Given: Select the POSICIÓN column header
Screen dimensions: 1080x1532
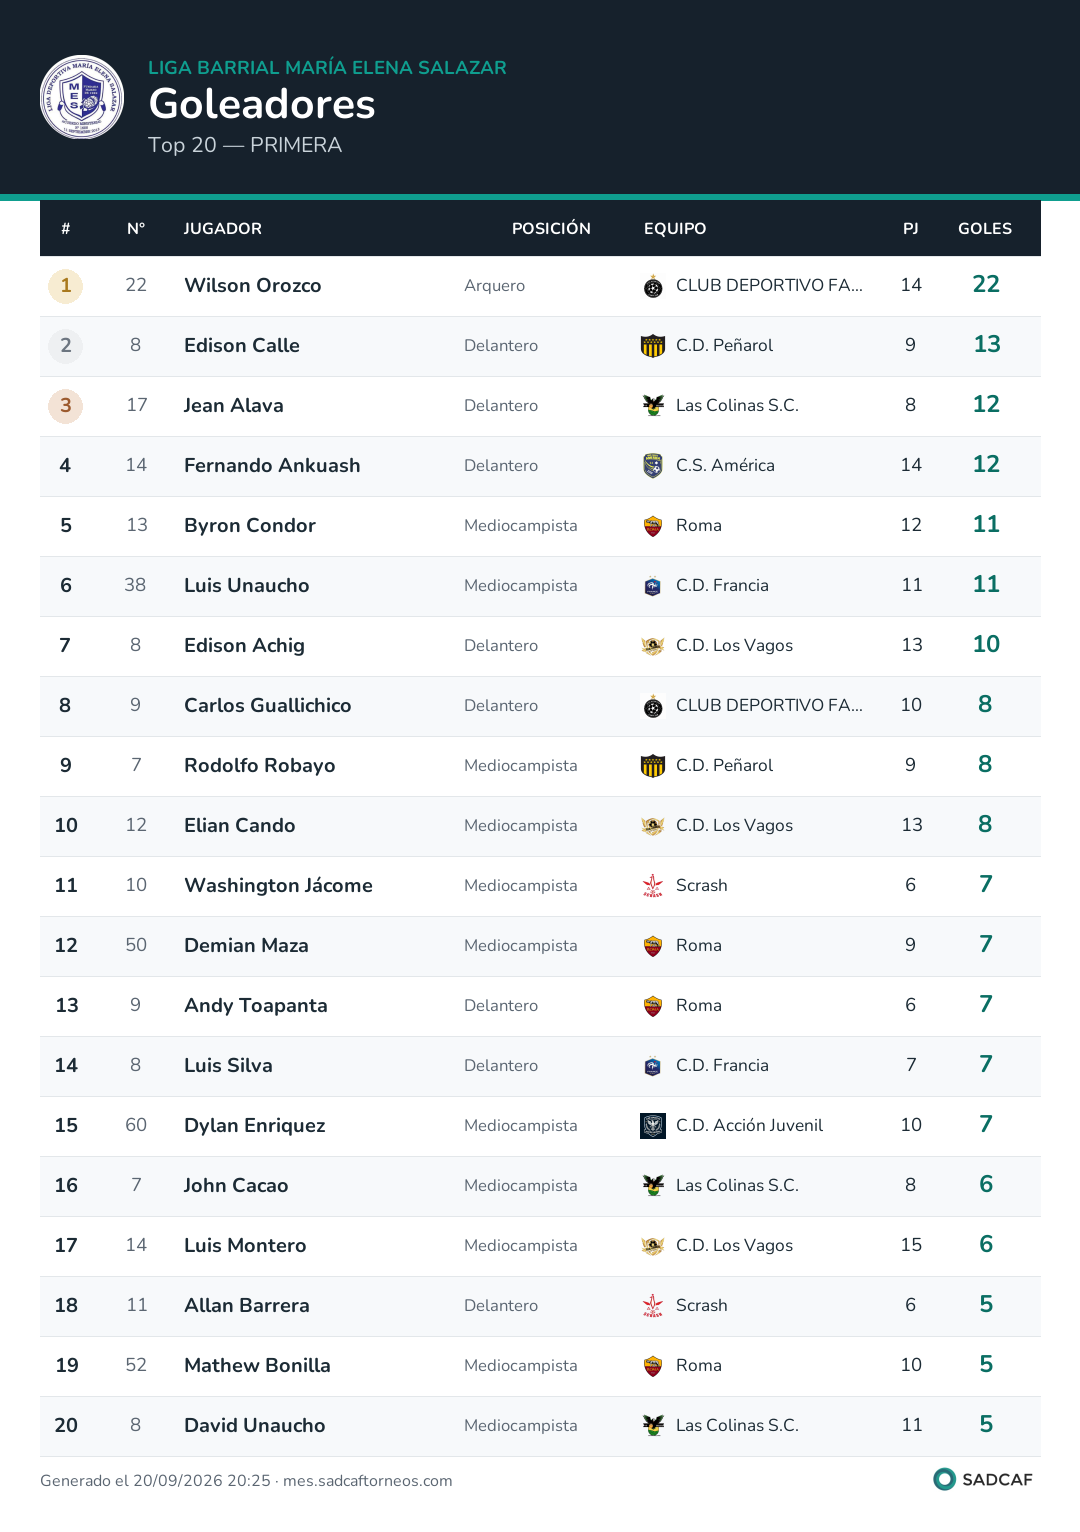Looking at the screenshot, I should pyautogui.click(x=551, y=229).
